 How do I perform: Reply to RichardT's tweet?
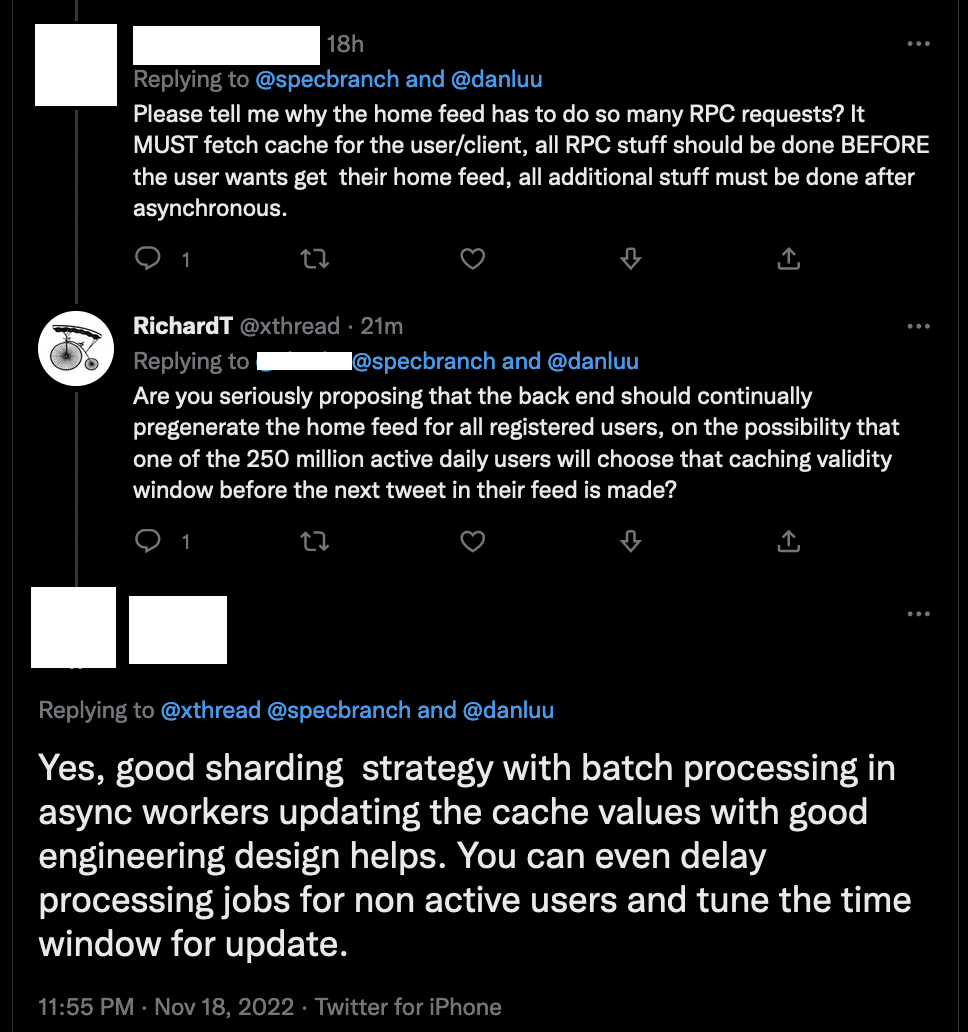click(x=148, y=541)
